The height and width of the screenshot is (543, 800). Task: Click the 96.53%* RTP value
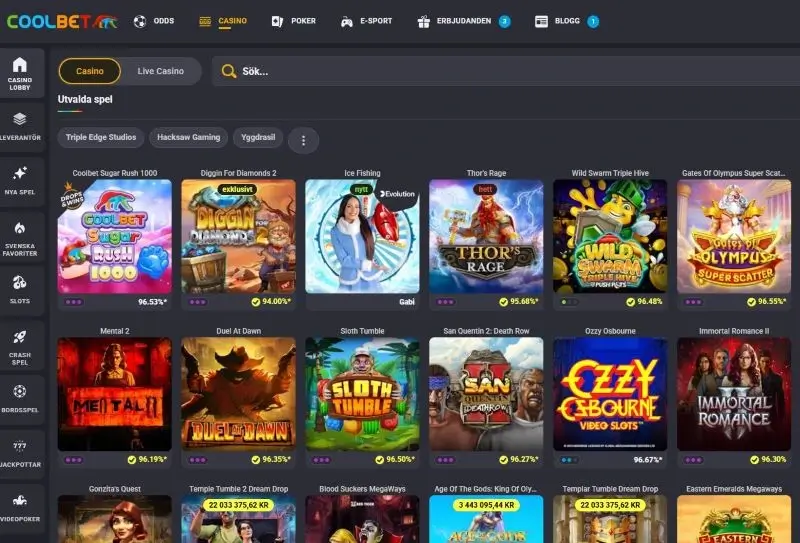point(153,302)
